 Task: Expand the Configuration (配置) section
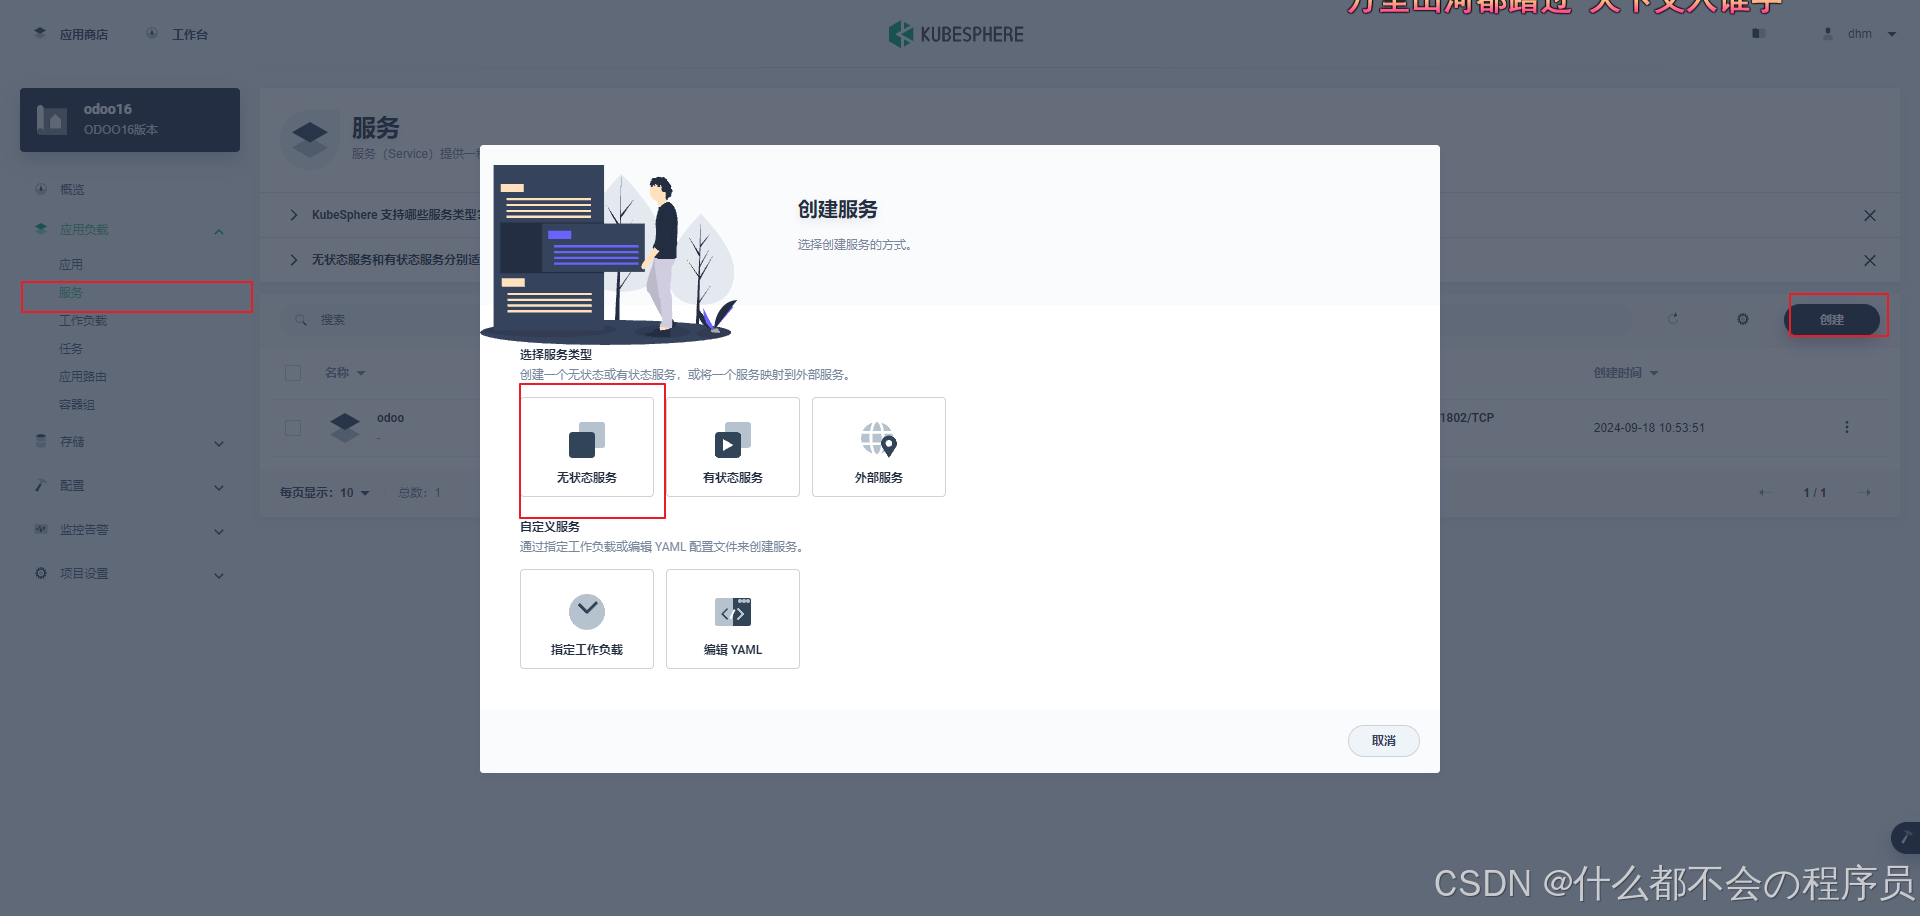tap(130, 486)
